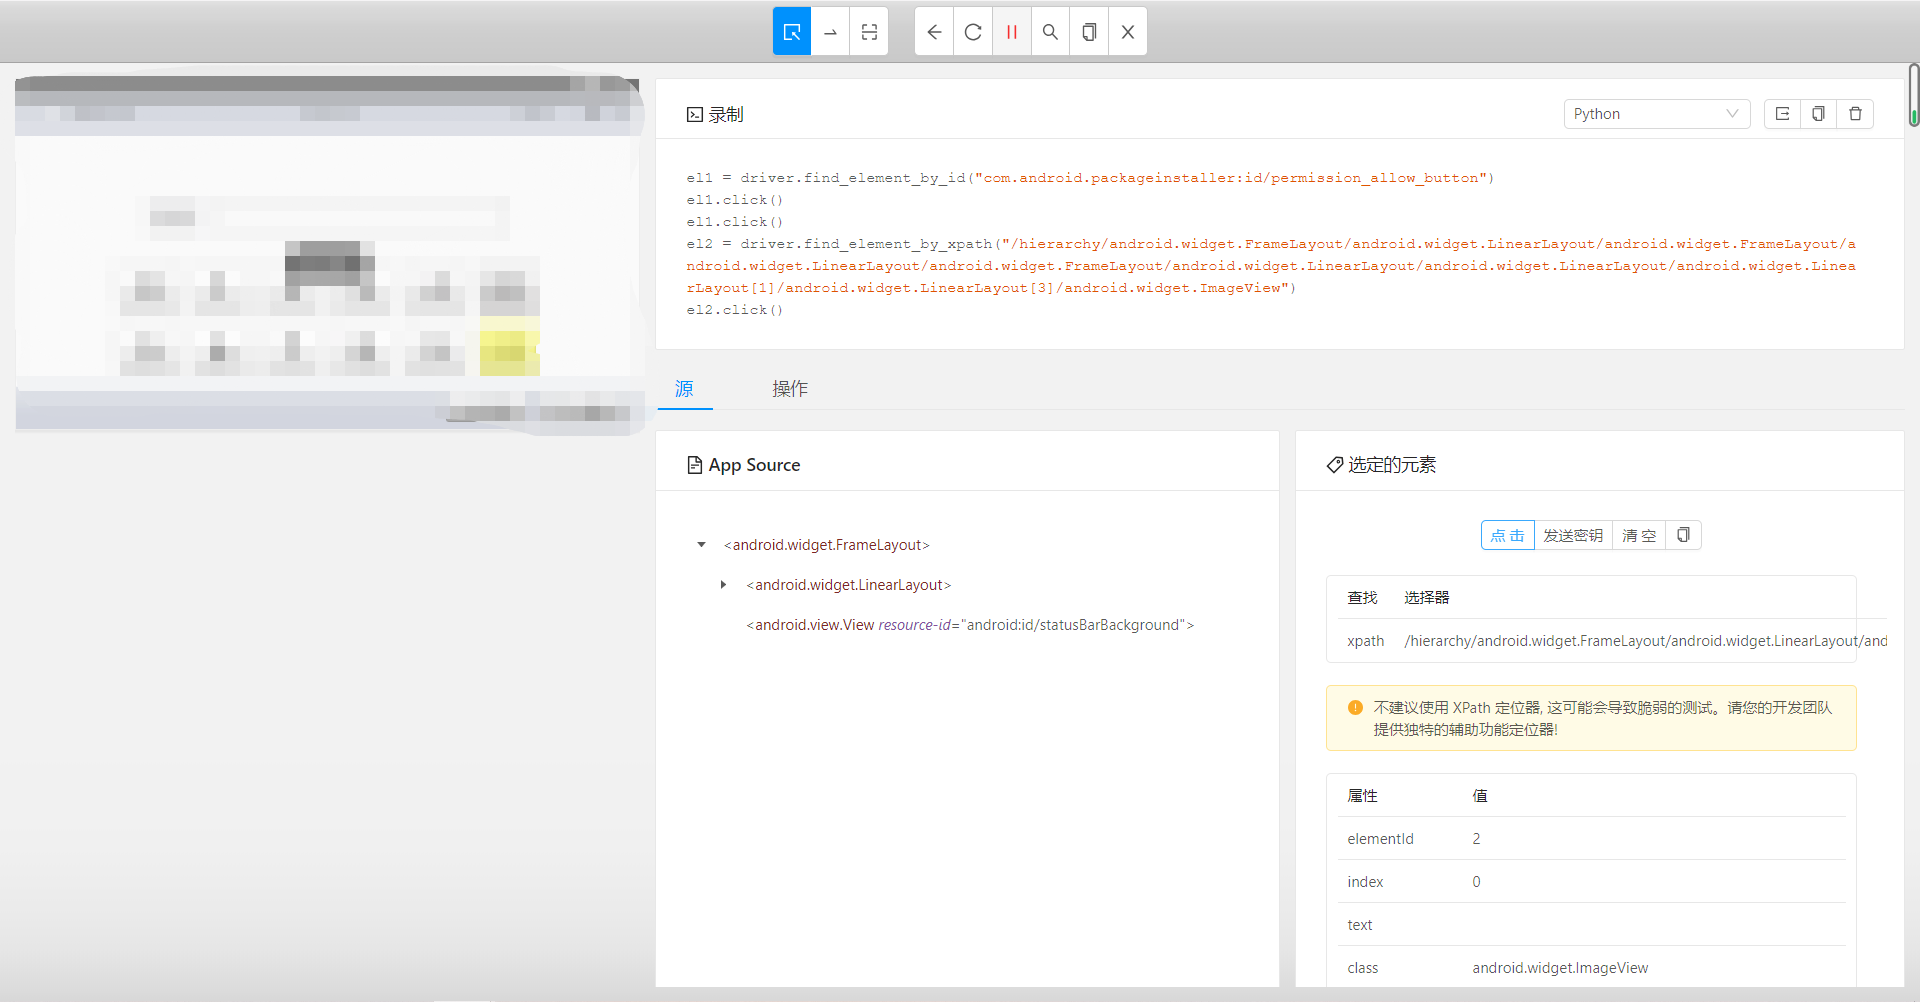
Task: Click the permission_allow_button code line
Action: 1090,178
